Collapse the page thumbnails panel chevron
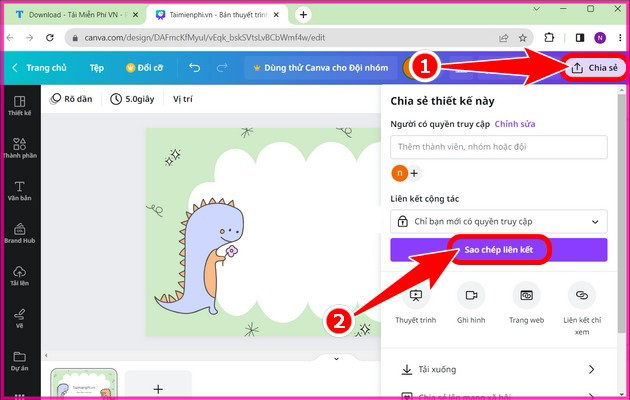This screenshot has height=400, width=630. (x=337, y=358)
